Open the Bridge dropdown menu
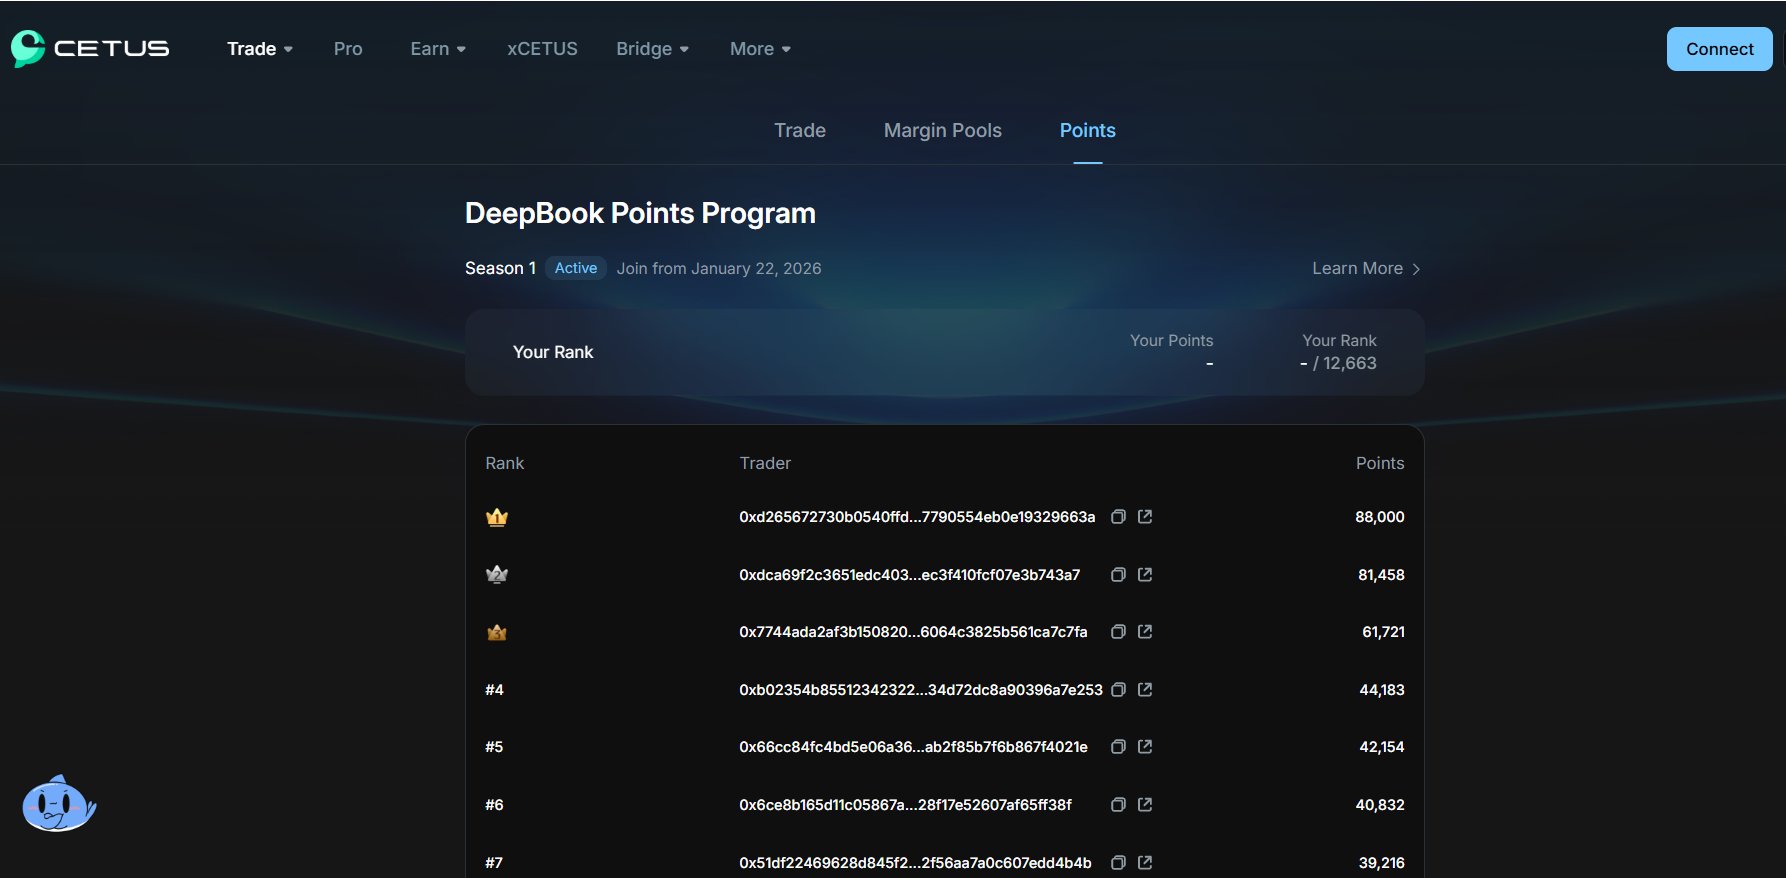The height and width of the screenshot is (878, 1786). pyautogui.click(x=652, y=49)
